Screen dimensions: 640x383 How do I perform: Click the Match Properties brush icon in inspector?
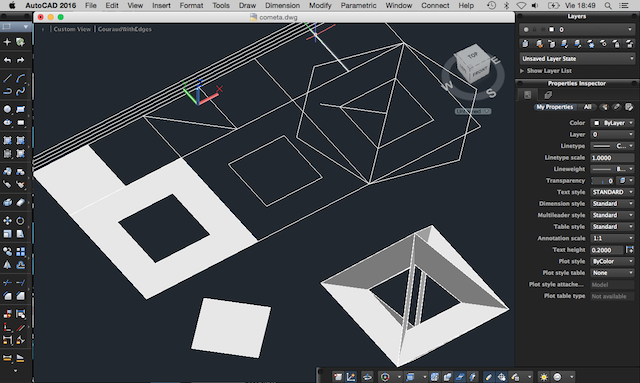click(x=616, y=107)
